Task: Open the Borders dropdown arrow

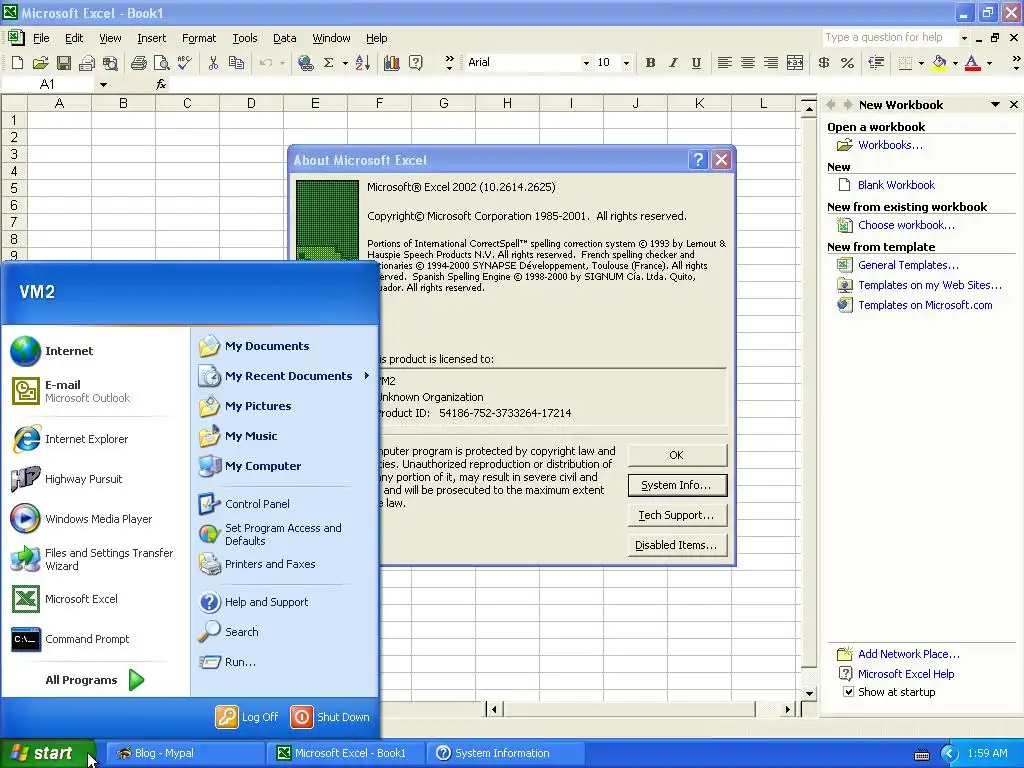Action: (x=921, y=63)
